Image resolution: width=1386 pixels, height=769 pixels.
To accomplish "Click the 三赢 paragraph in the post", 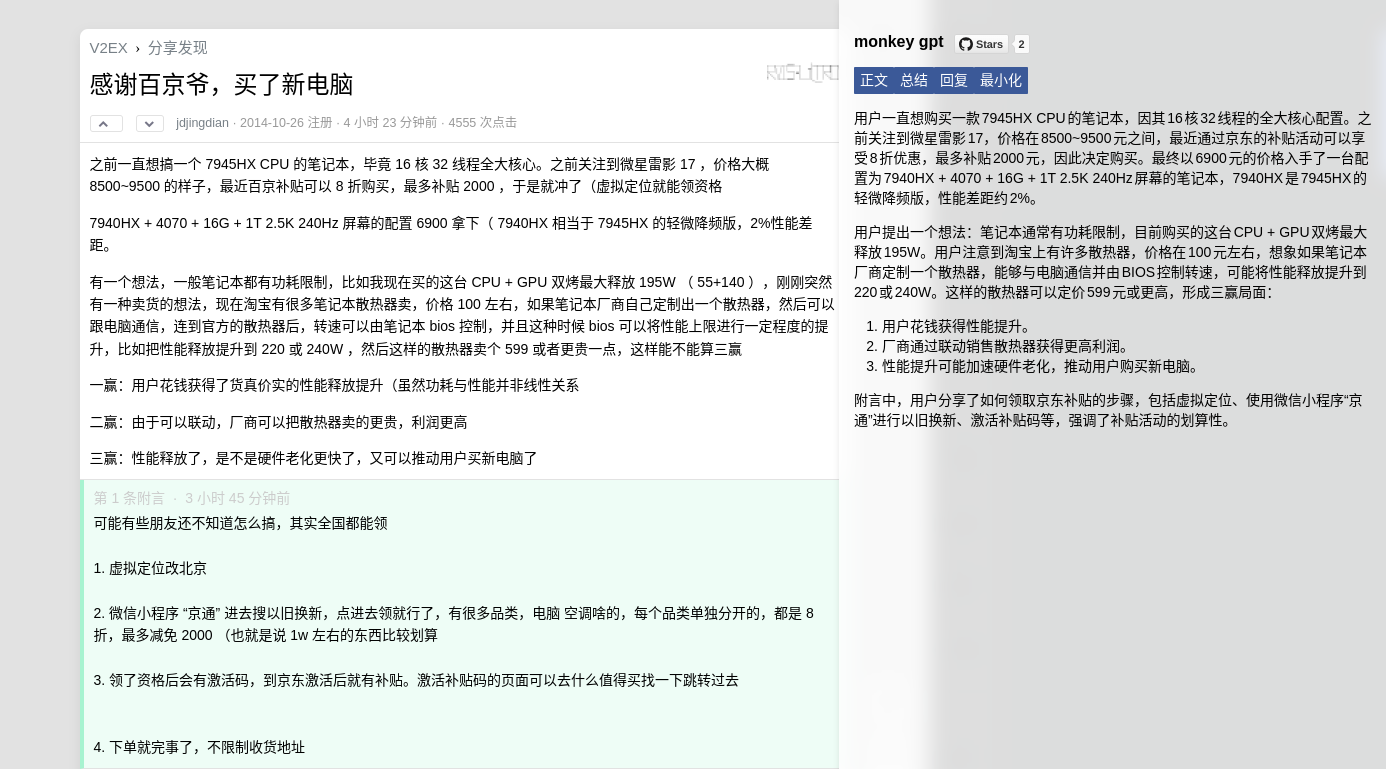I will (313, 458).
